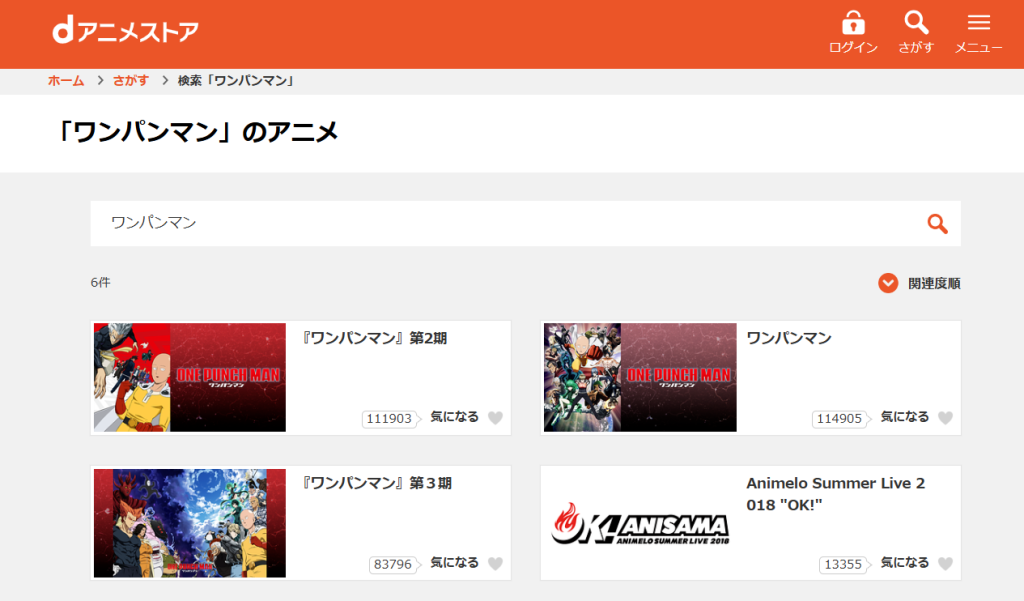Viewport: 1024px width, 601px height.
Task: Open title link 『ワンパンマン』第2期
Action: click(x=375, y=338)
